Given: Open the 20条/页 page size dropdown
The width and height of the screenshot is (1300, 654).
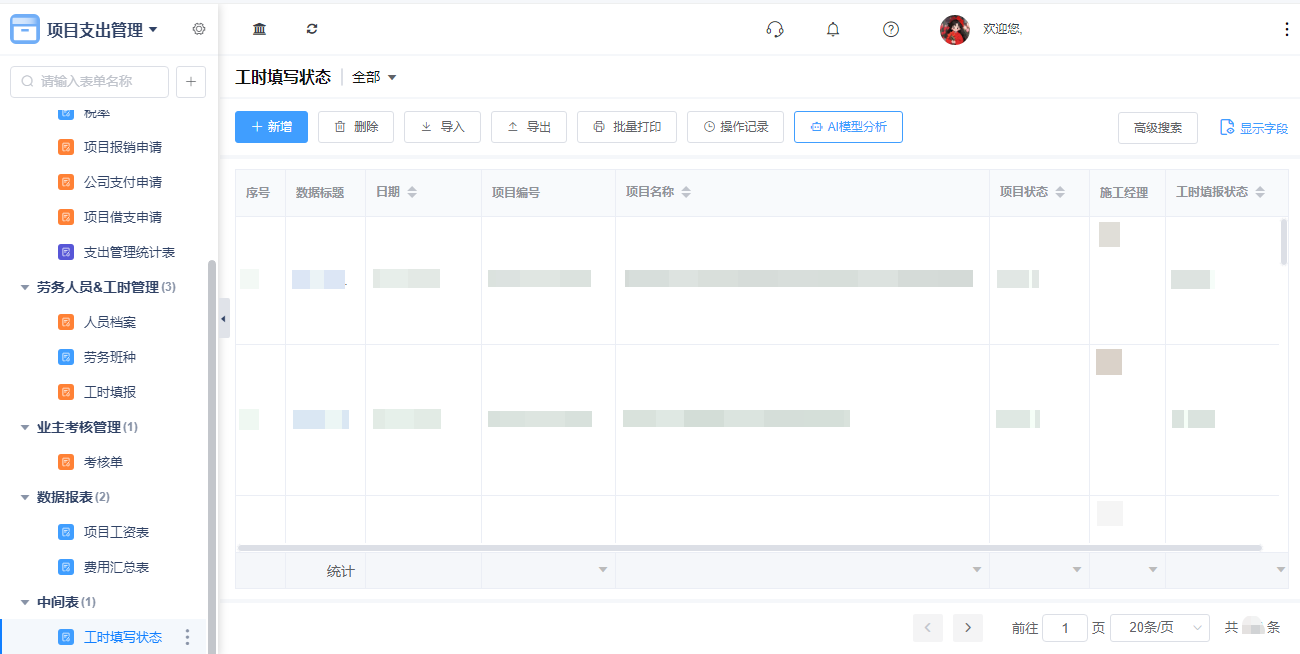Looking at the screenshot, I should tap(1160, 628).
